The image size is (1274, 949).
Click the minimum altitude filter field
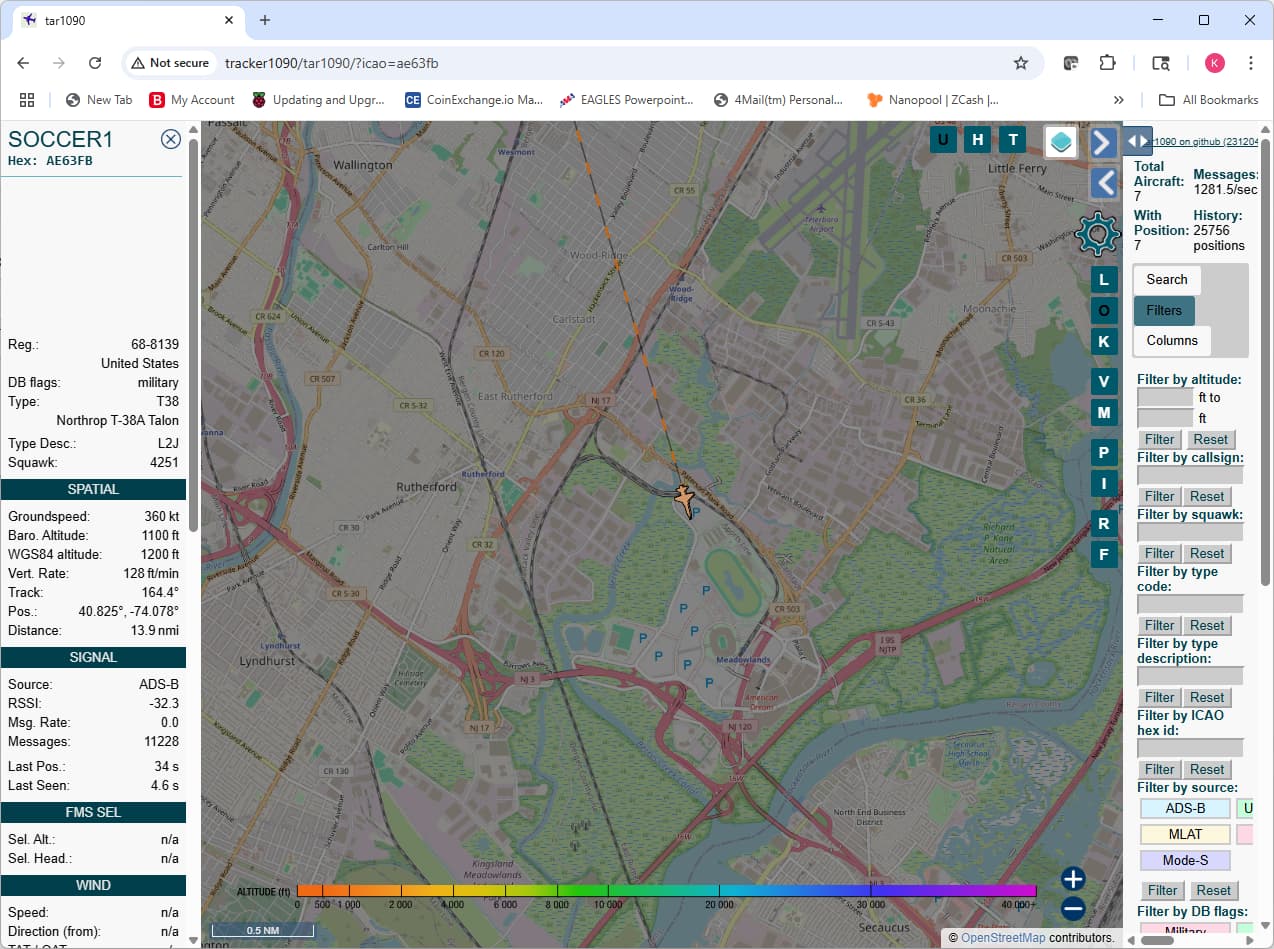1165,398
